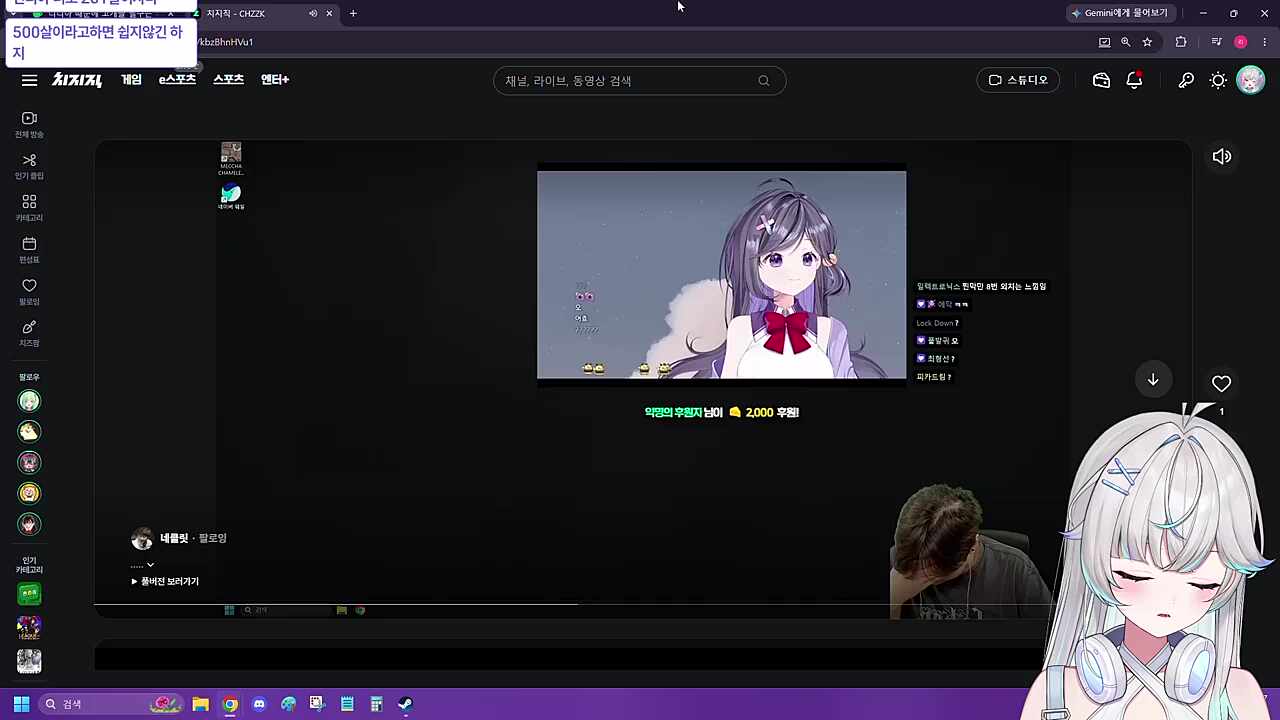Open Steam from the taskbar
1280x720 pixels.
point(405,704)
